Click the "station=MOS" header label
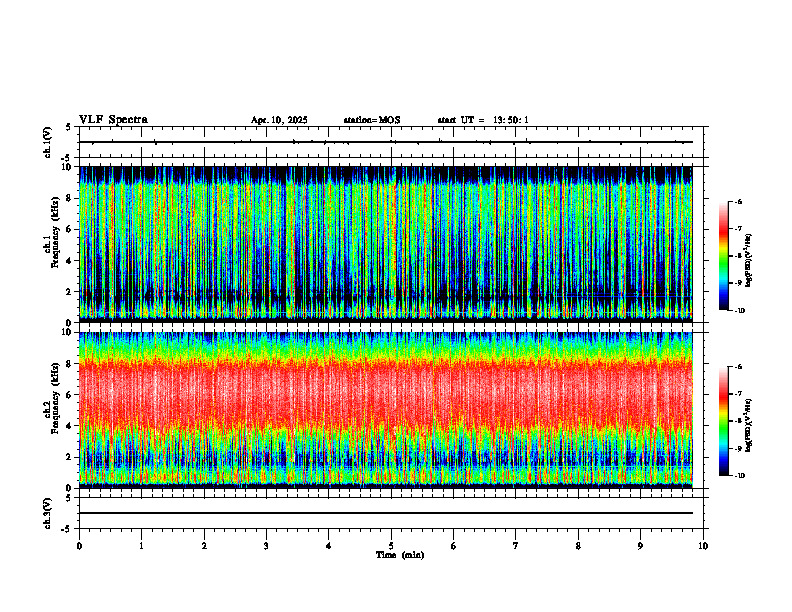Screen dimensions: 792x612 tap(372, 120)
